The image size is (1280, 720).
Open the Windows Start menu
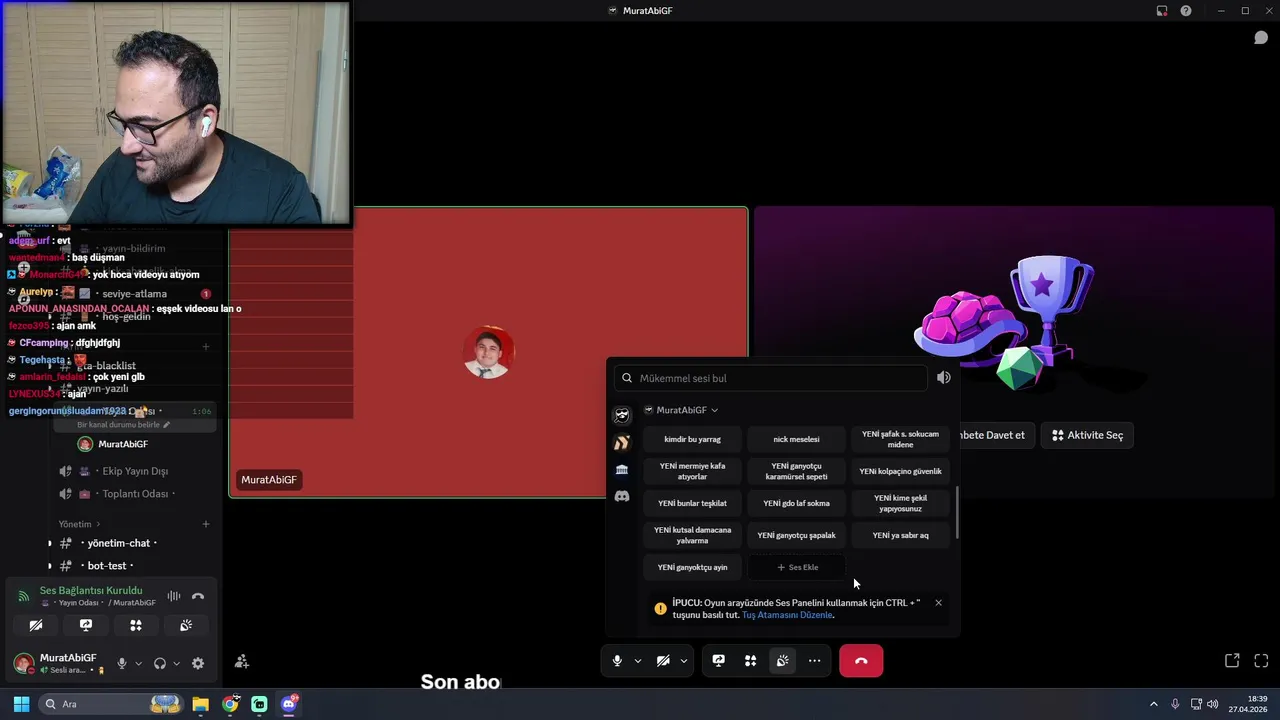pyautogui.click(x=21, y=704)
